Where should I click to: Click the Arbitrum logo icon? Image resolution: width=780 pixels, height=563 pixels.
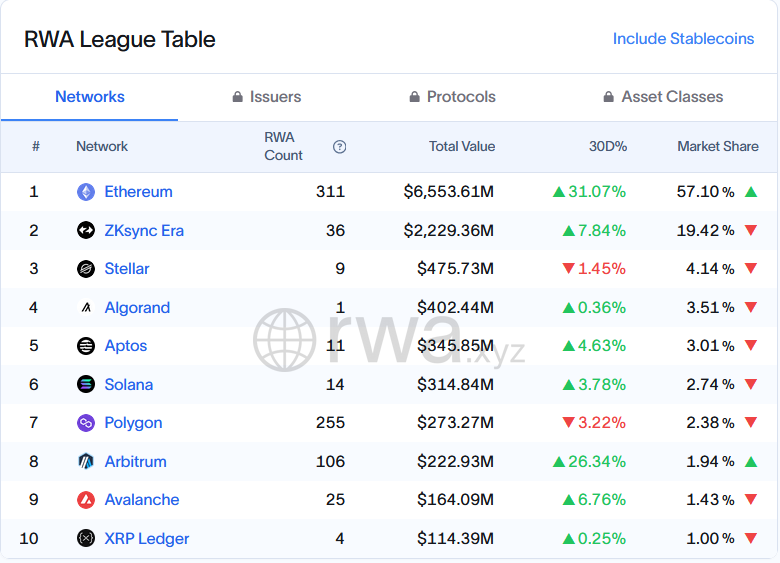click(x=86, y=462)
